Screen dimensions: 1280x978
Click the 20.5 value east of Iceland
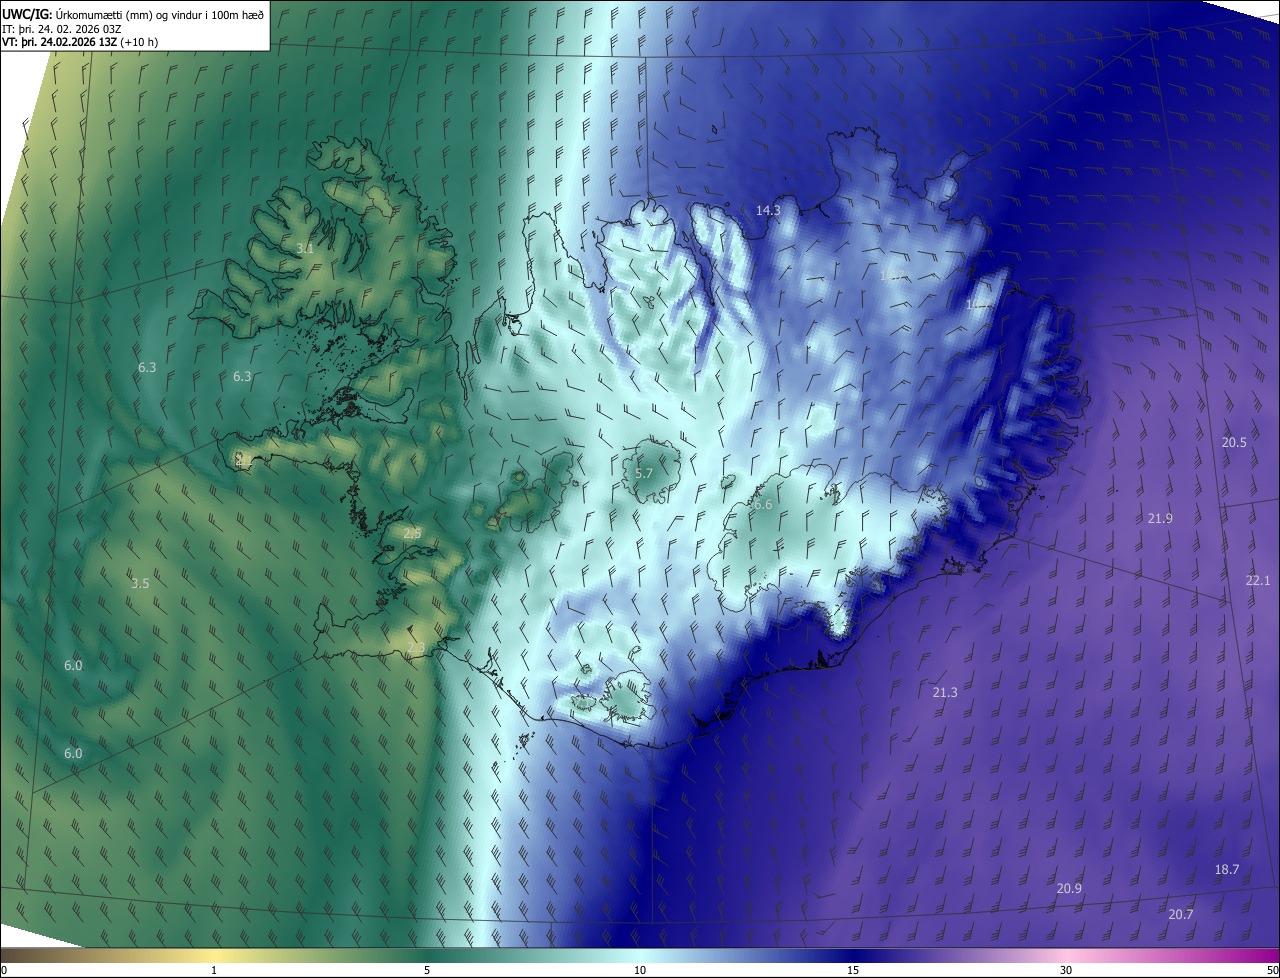(1234, 443)
